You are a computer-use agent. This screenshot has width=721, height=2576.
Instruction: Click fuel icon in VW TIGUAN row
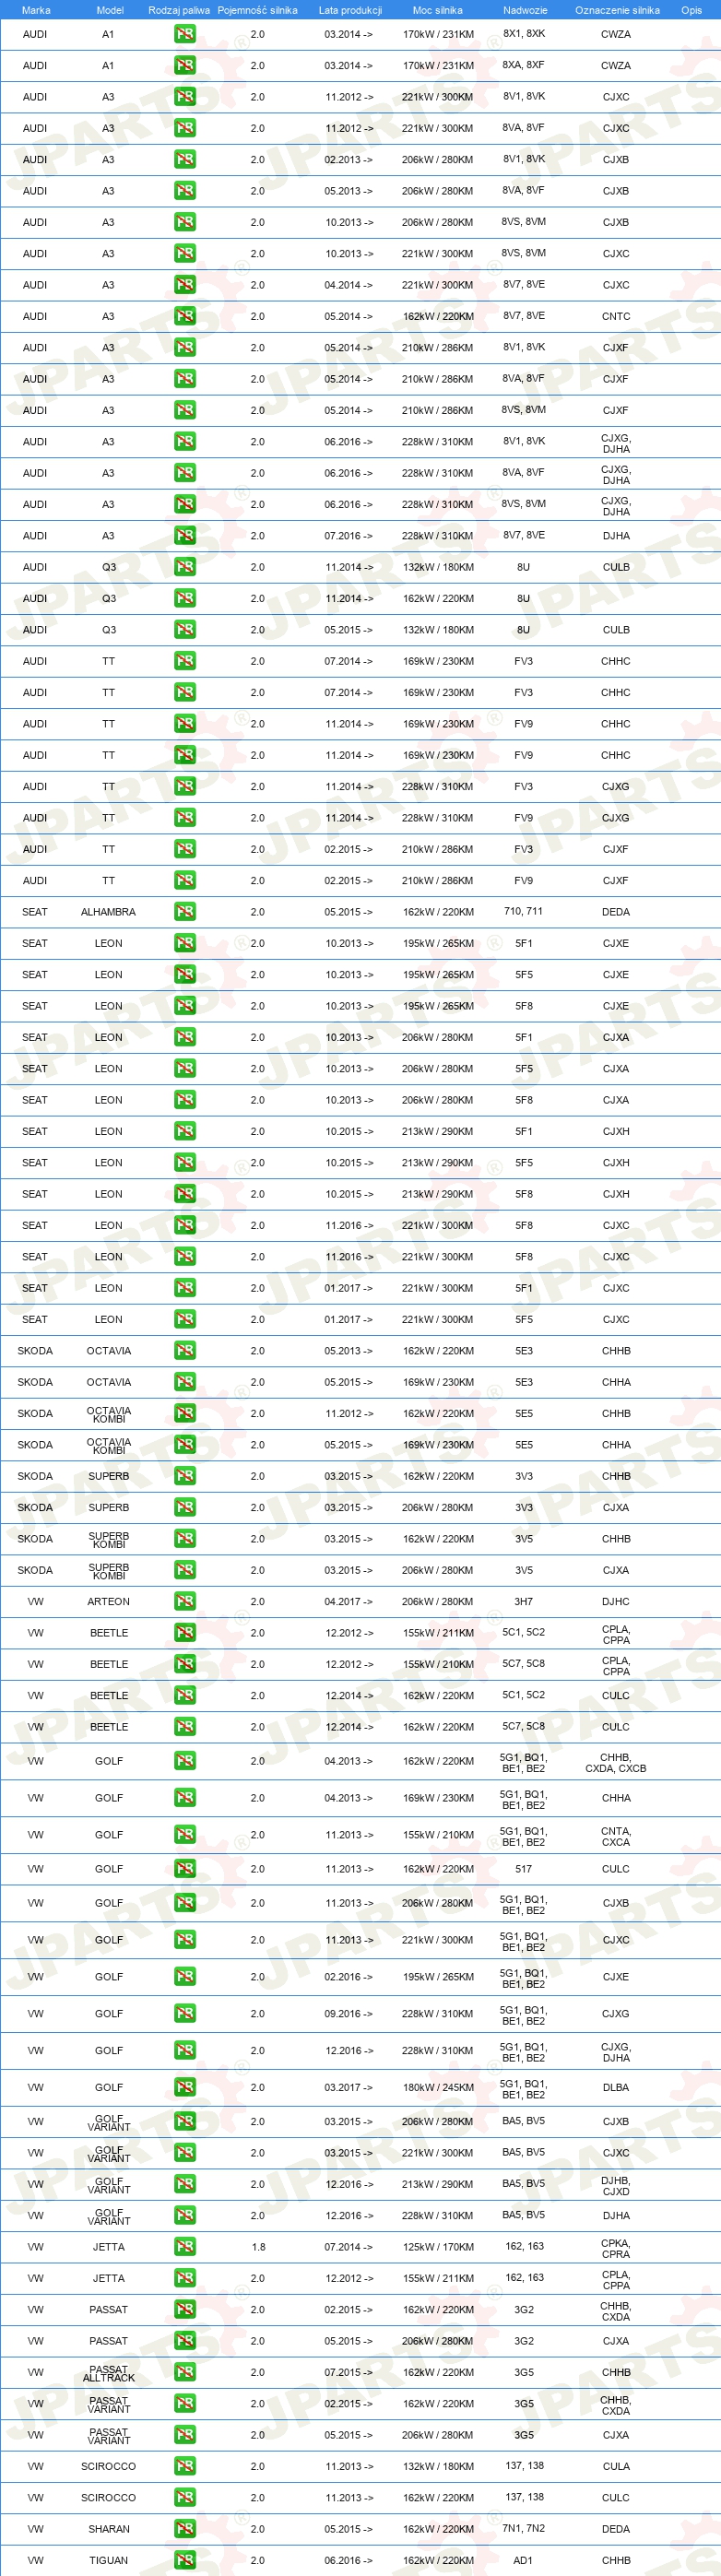coord(185,2560)
